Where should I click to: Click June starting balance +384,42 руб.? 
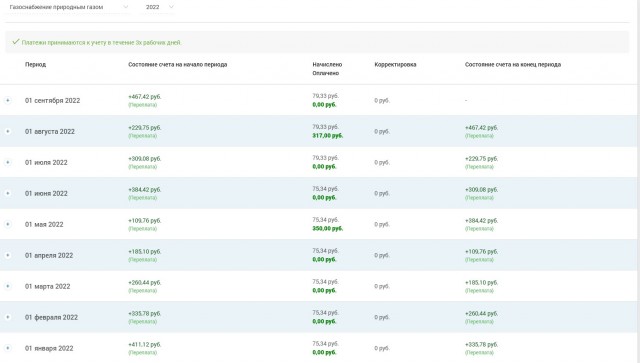pyautogui.click(x=144, y=190)
